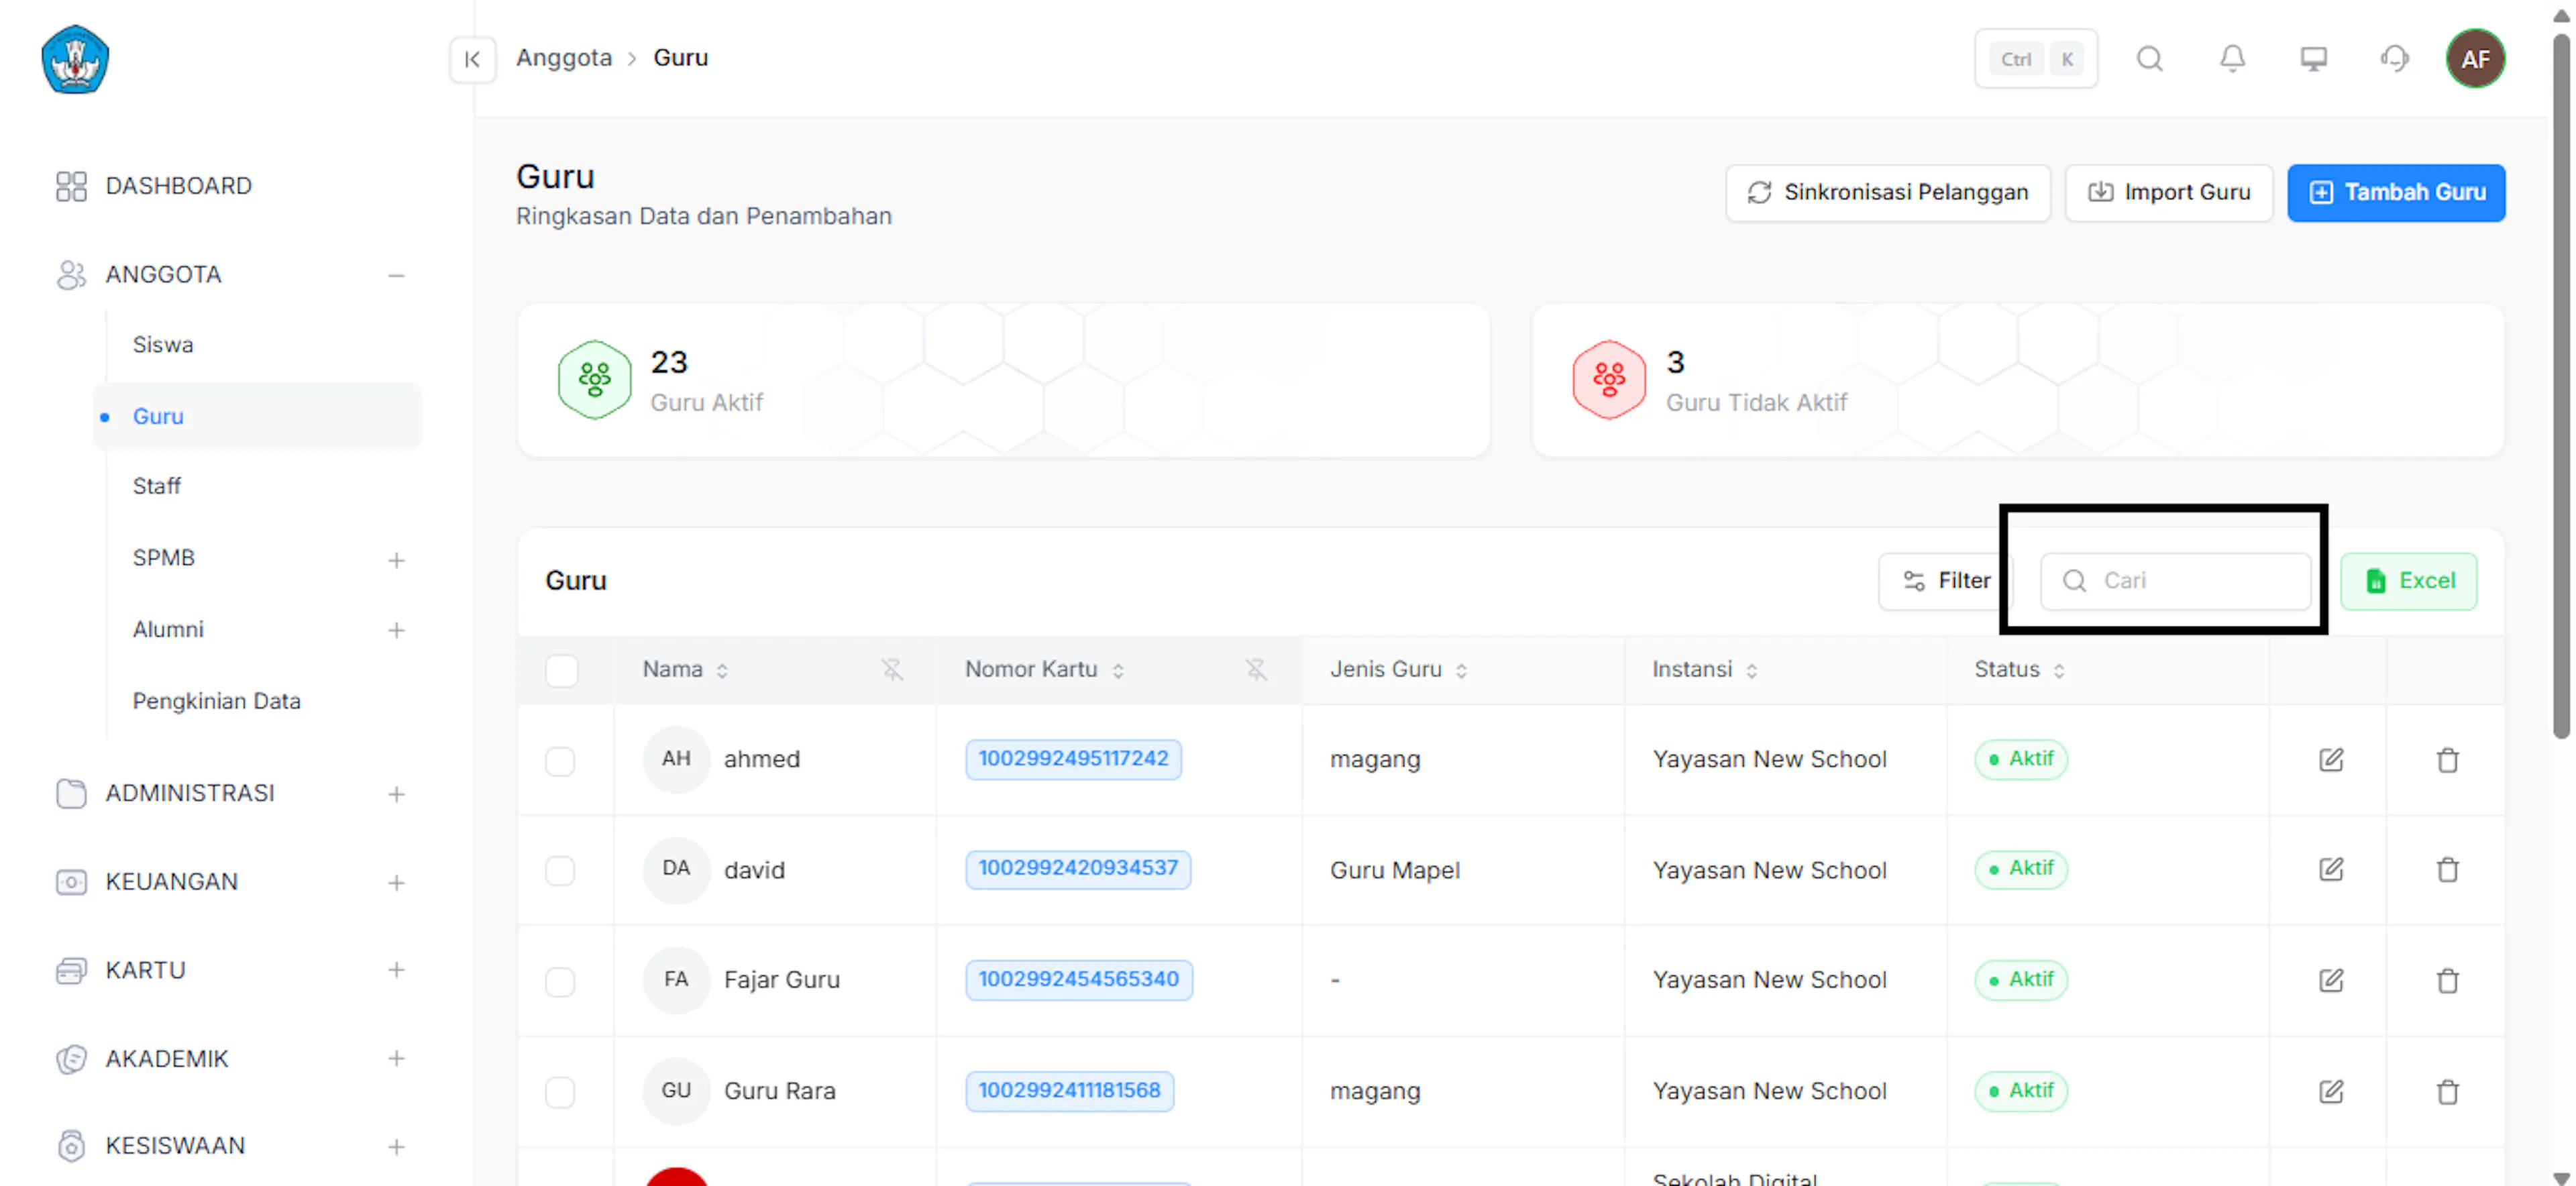Delete the ahmed teacher row
This screenshot has height=1186, width=2576.
(2447, 760)
